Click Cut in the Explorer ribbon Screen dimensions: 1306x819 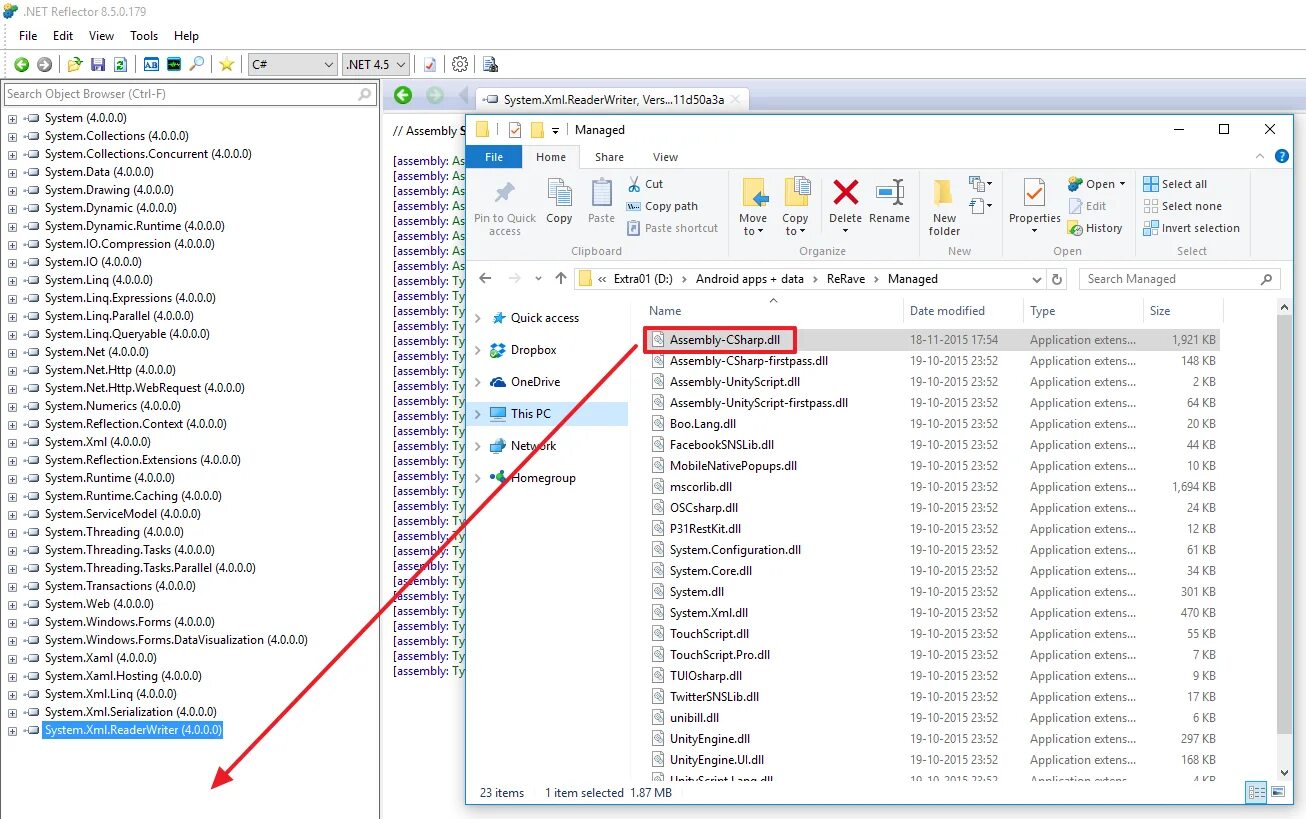pos(645,184)
